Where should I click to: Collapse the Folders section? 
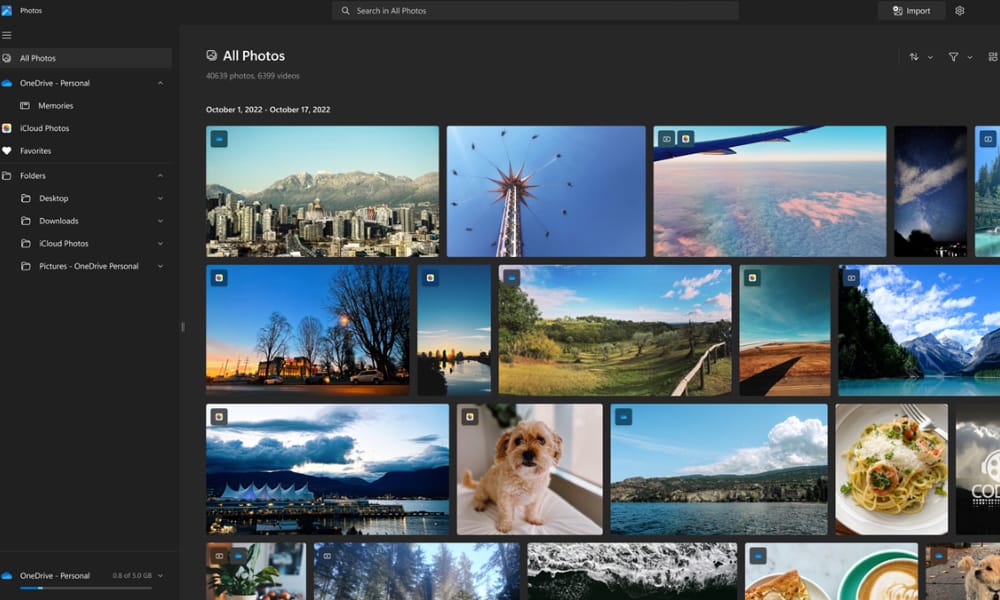160,175
